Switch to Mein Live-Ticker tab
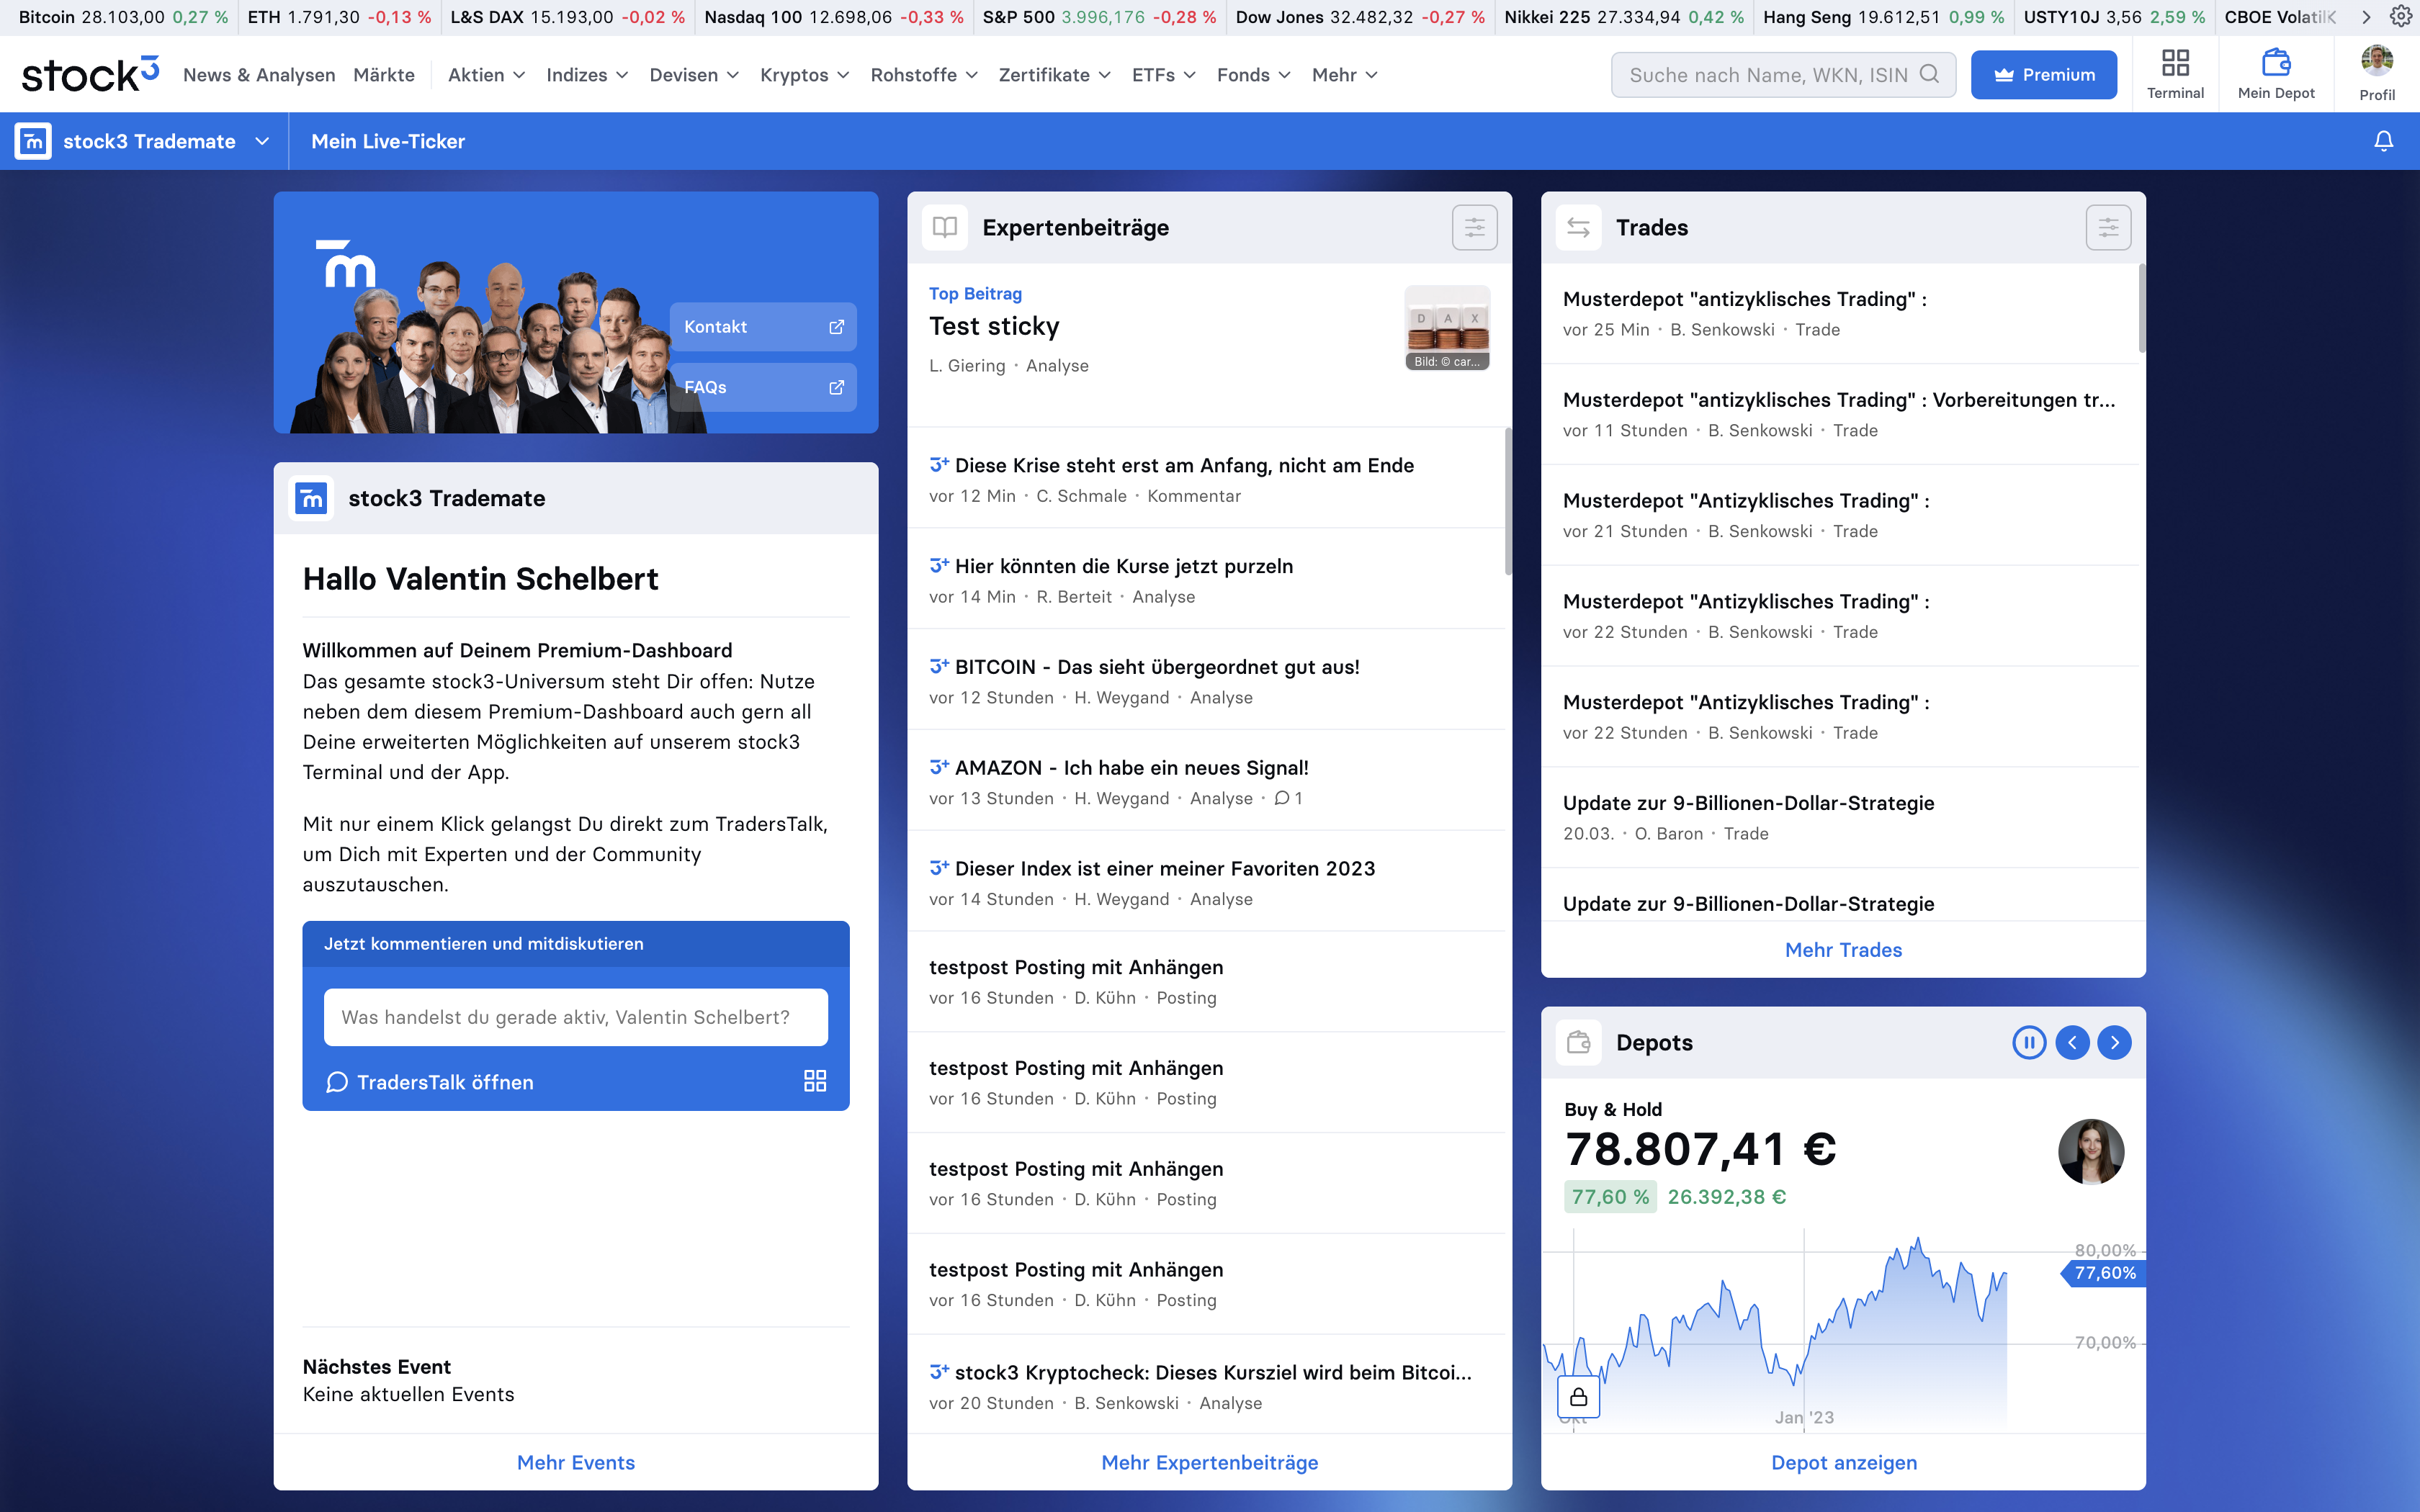 (388, 141)
